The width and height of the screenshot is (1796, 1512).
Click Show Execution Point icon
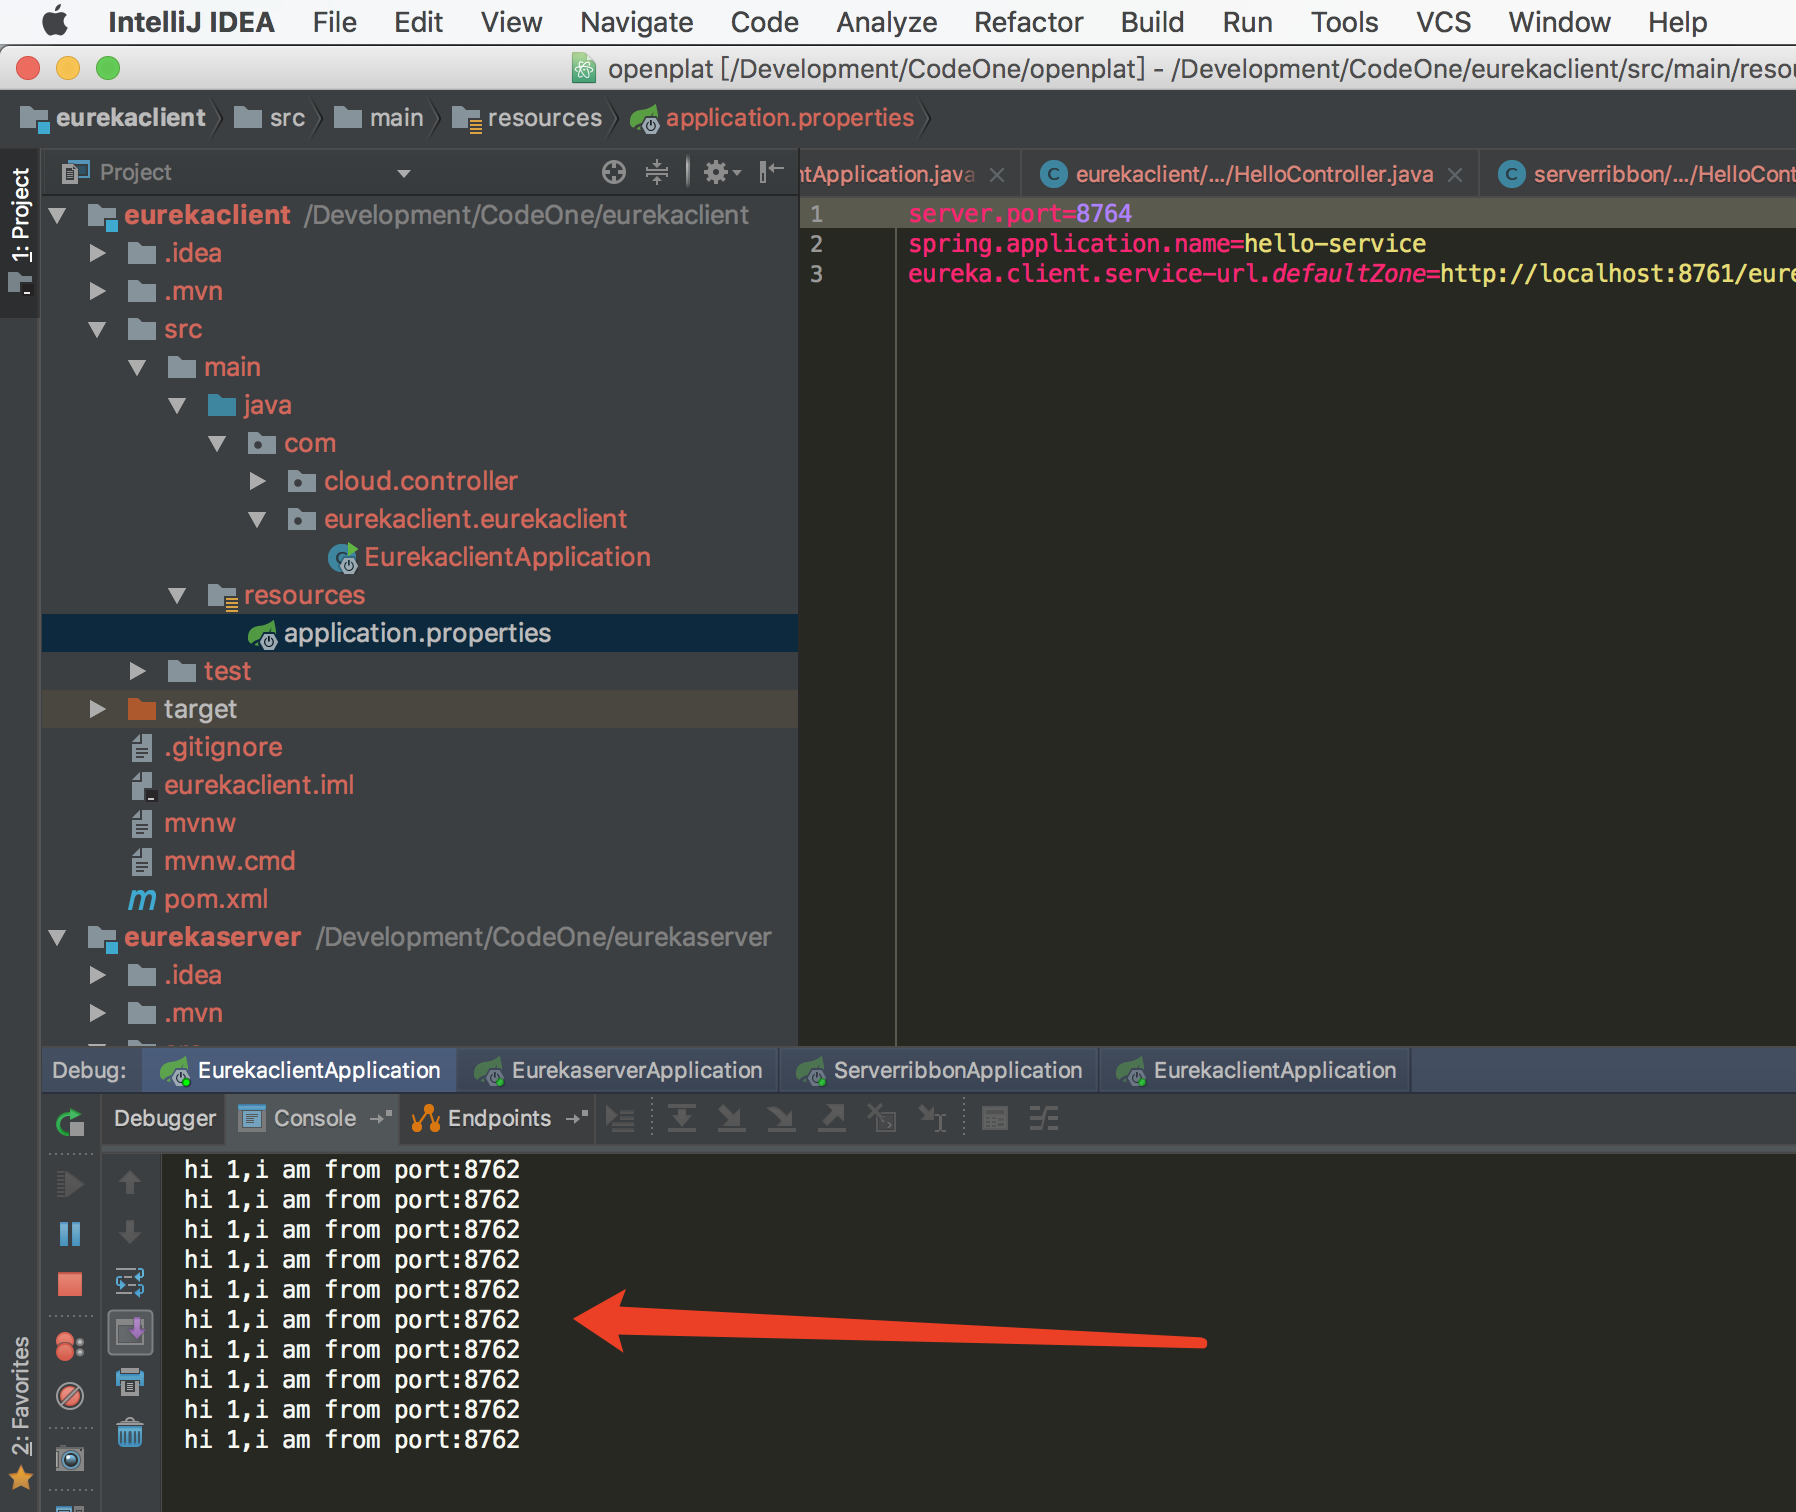coord(621,1119)
